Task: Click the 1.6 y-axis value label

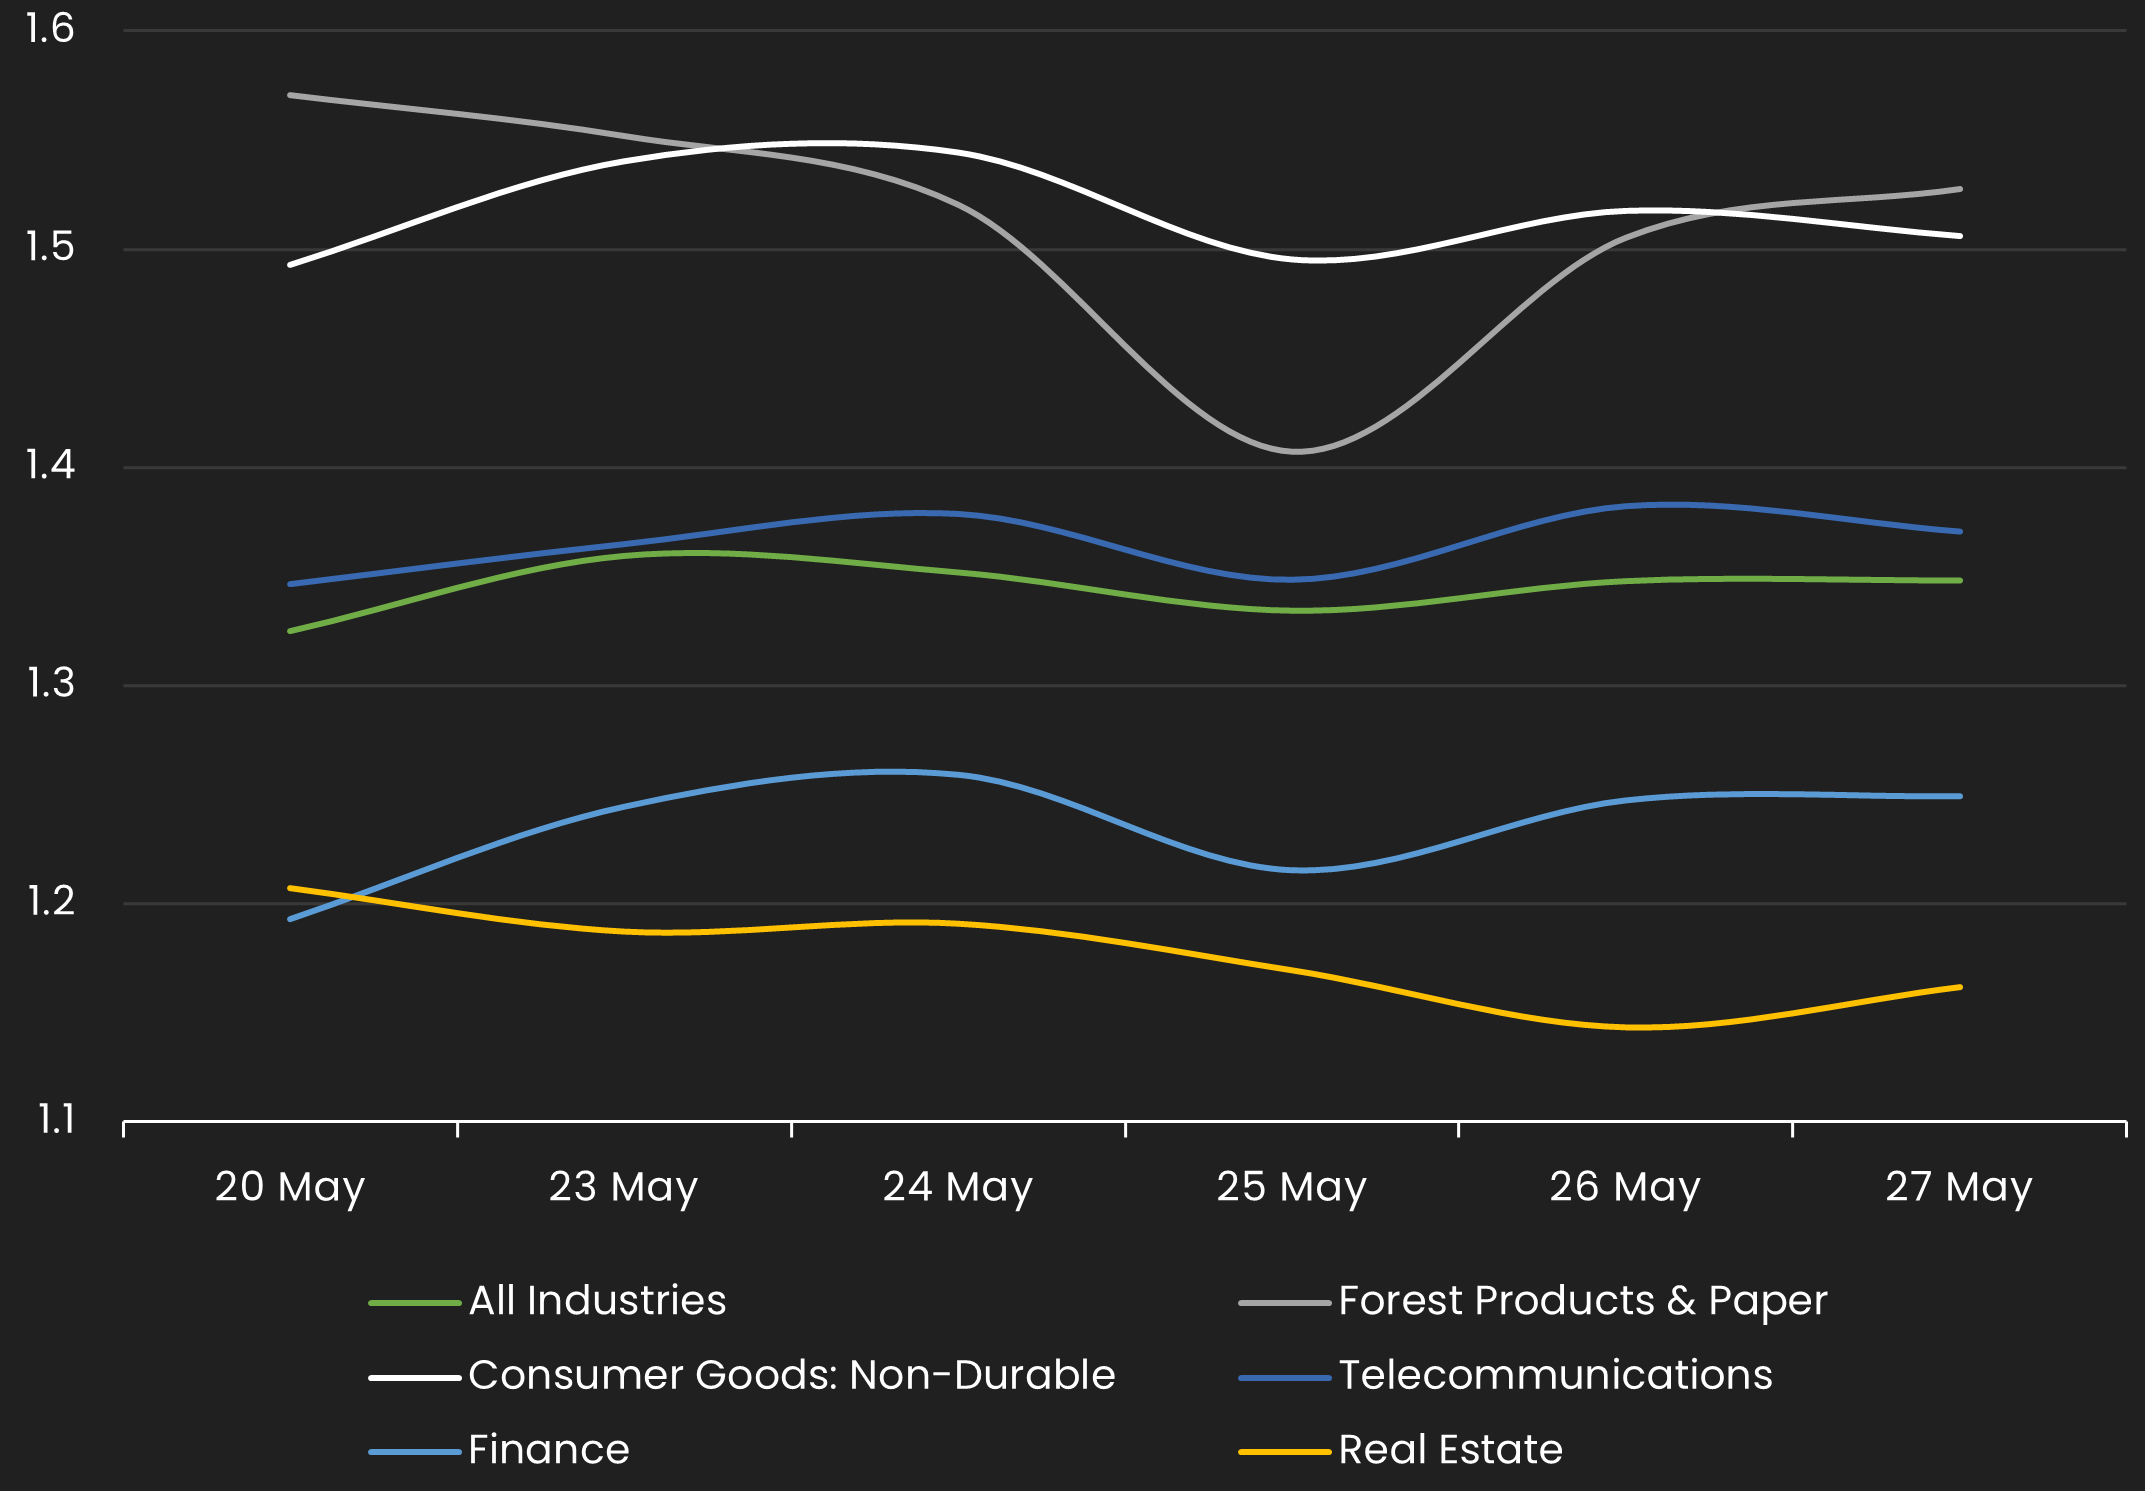Action: tap(50, 29)
